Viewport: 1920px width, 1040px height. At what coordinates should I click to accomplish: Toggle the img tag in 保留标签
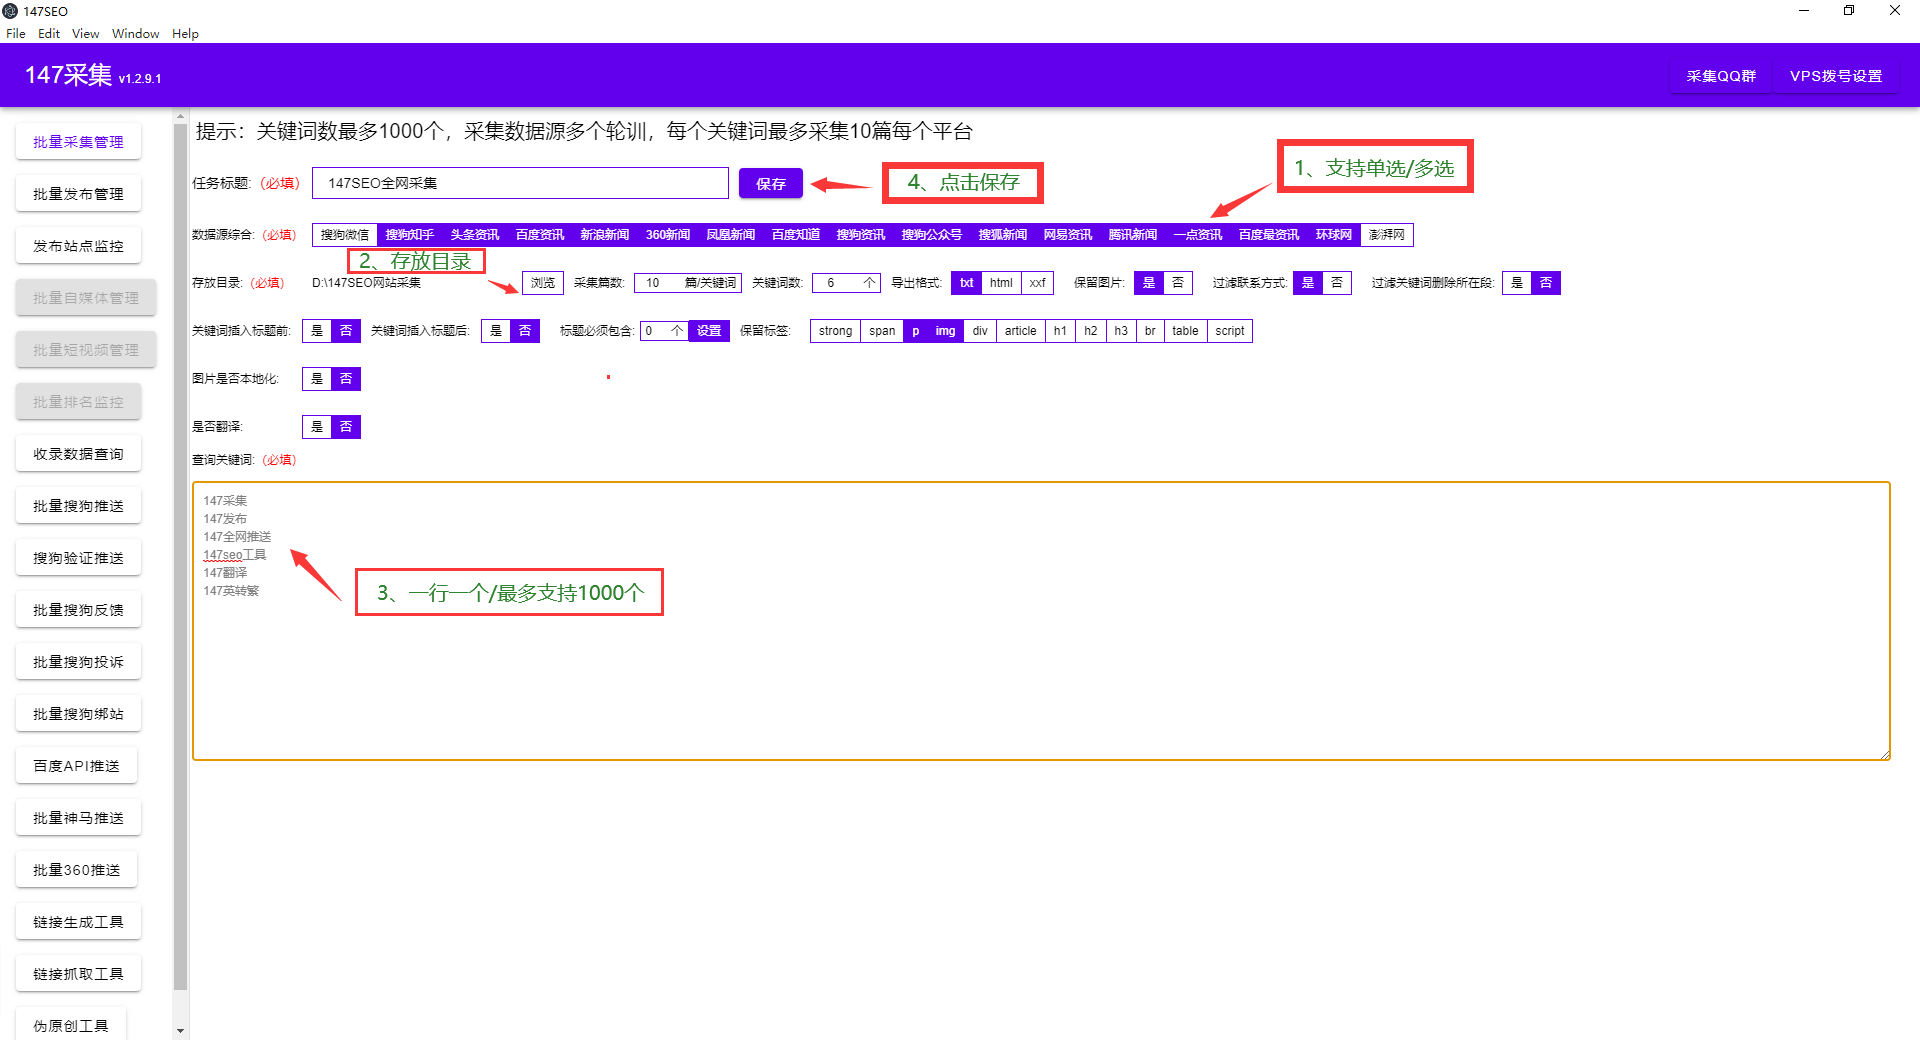click(946, 331)
